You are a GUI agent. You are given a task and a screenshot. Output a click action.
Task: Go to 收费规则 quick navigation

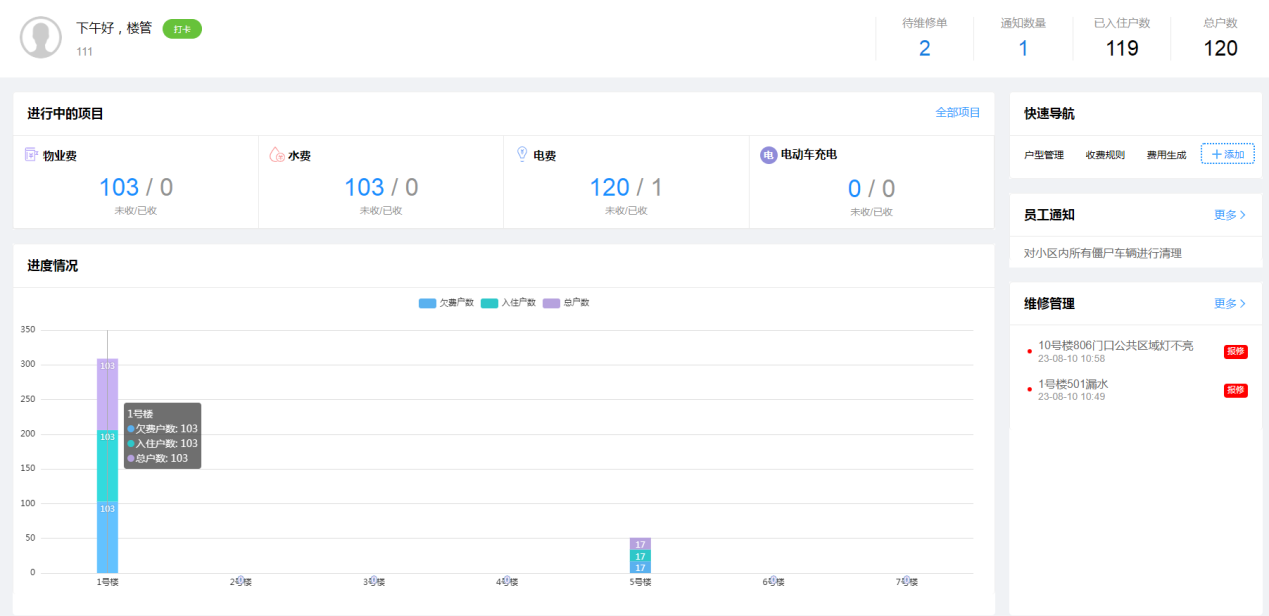1105,155
